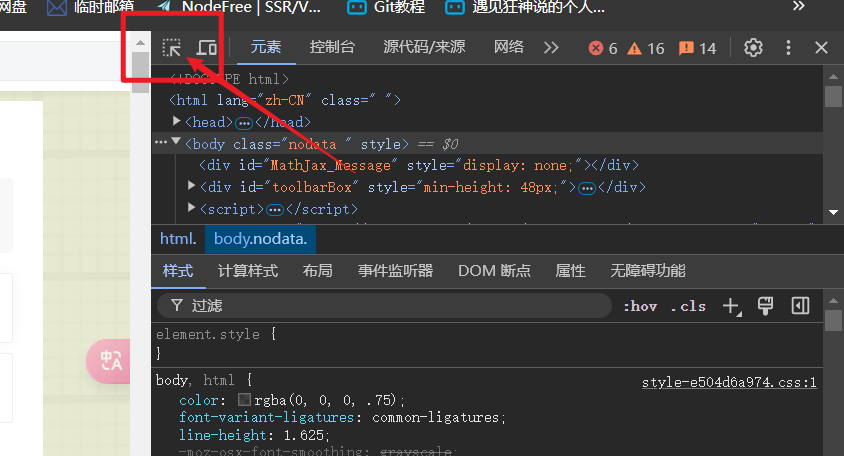
Task: Toggle the :hov element state button
Action: pos(640,306)
